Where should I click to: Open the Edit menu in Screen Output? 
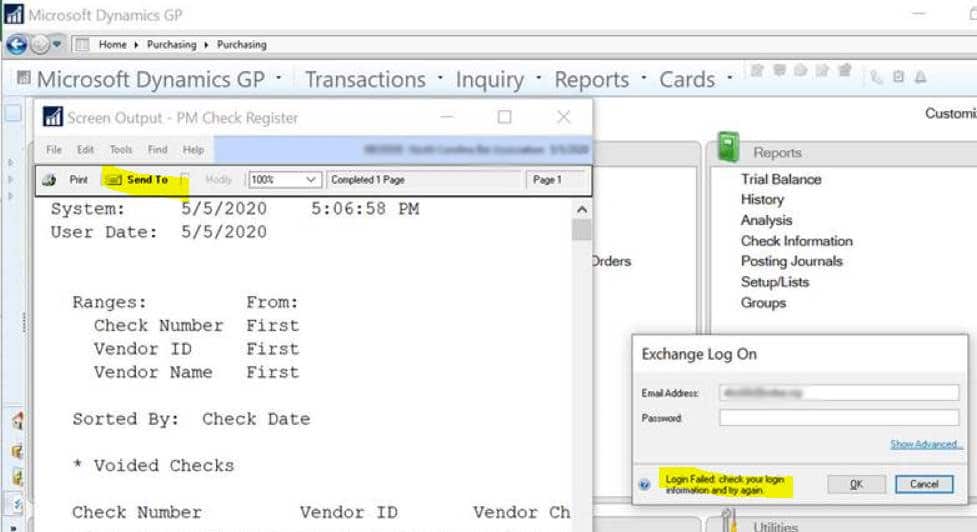click(x=85, y=150)
